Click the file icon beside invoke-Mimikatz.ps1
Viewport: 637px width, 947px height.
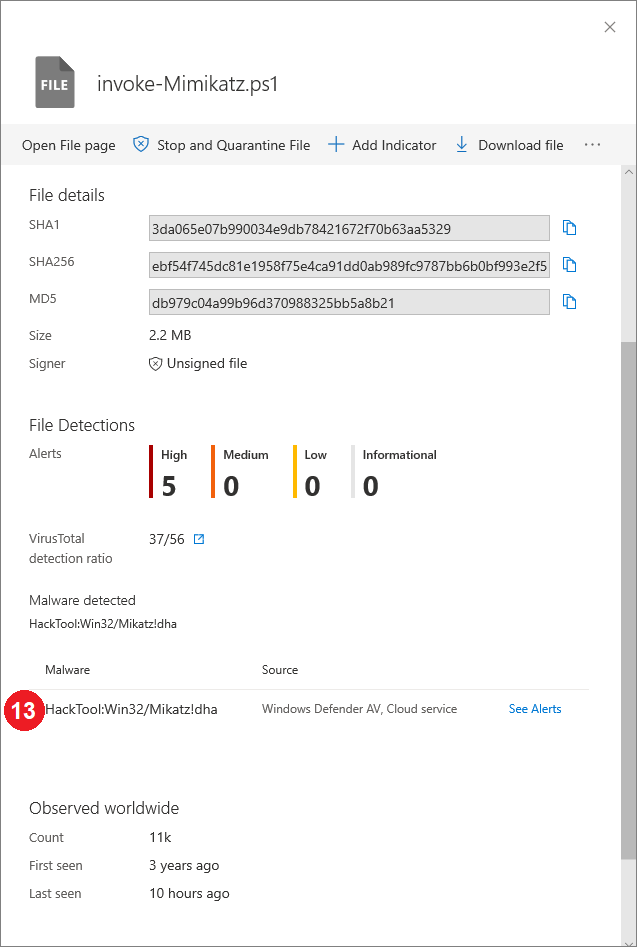click(x=55, y=83)
